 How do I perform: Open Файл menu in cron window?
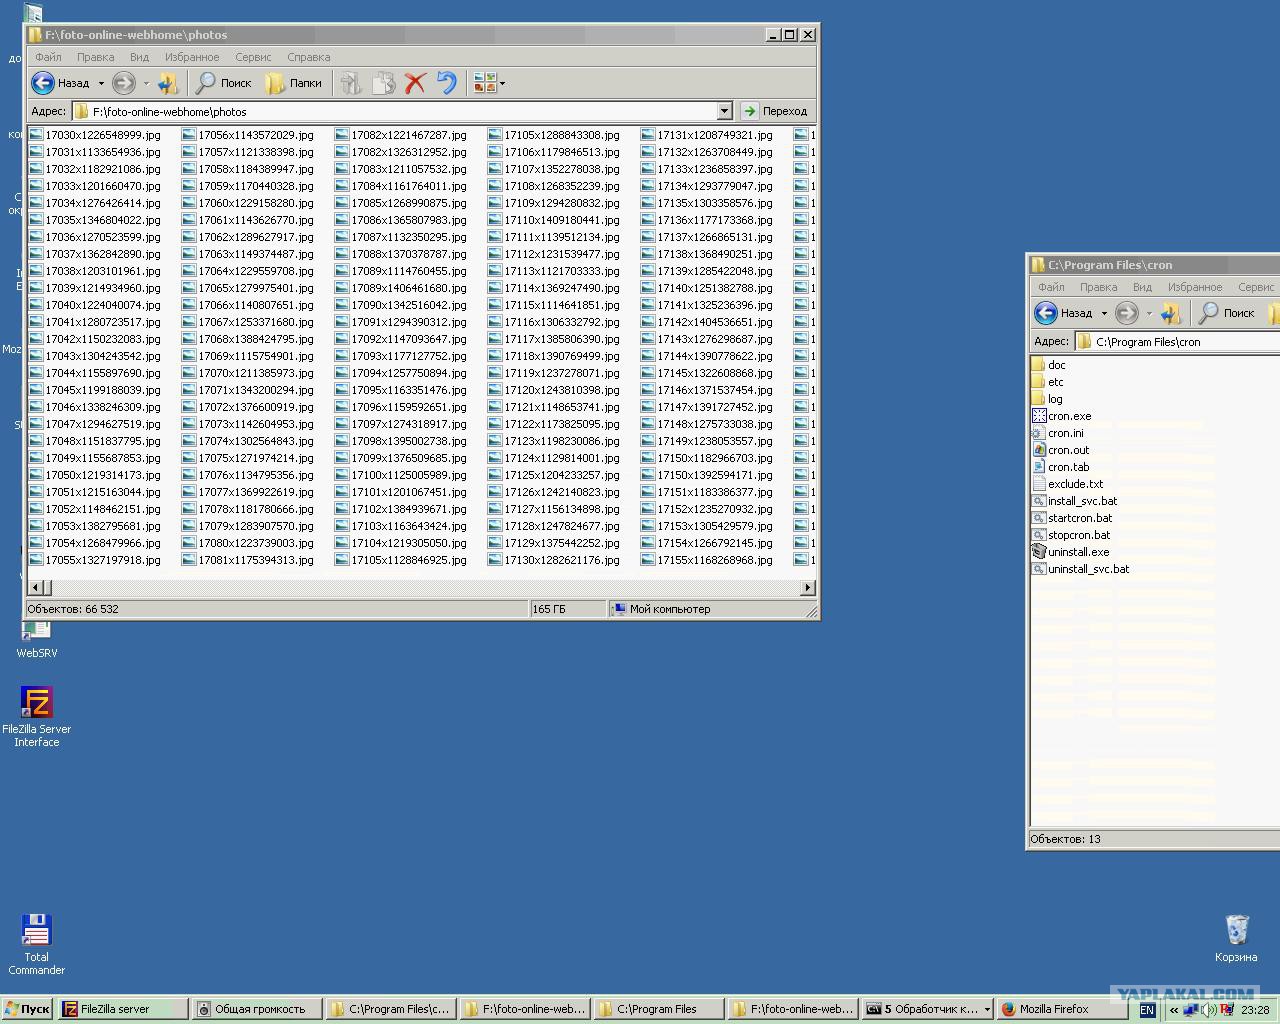tap(1051, 287)
